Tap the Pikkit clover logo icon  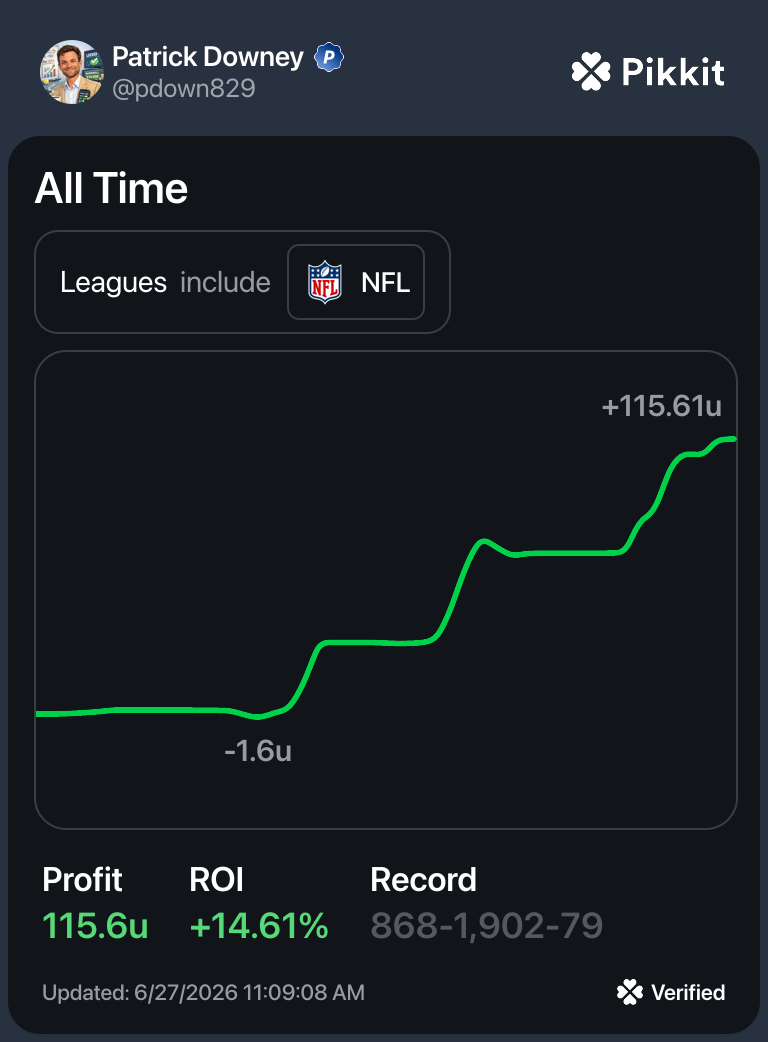coord(591,71)
